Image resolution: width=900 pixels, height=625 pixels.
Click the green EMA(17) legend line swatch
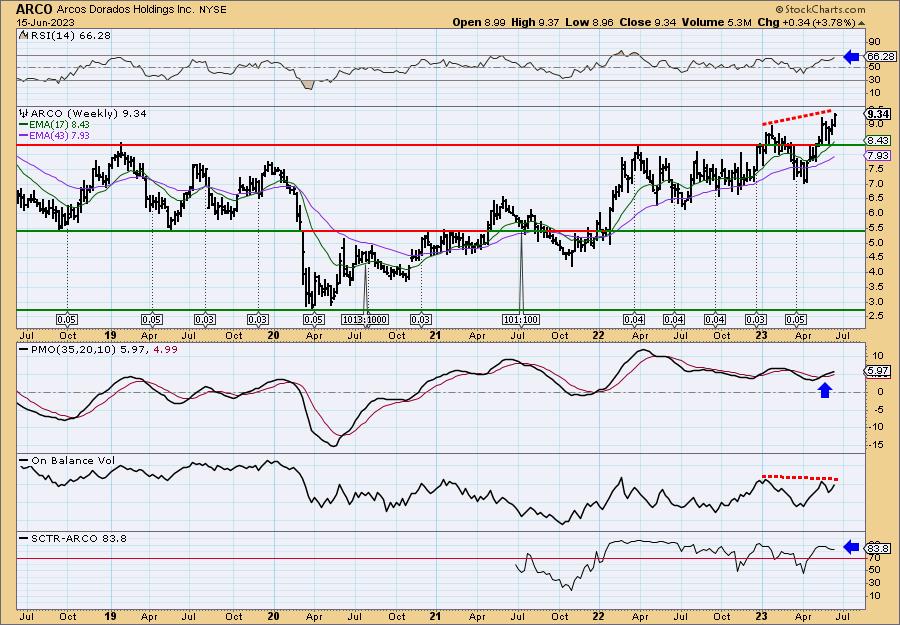click(x=23, y=125)
